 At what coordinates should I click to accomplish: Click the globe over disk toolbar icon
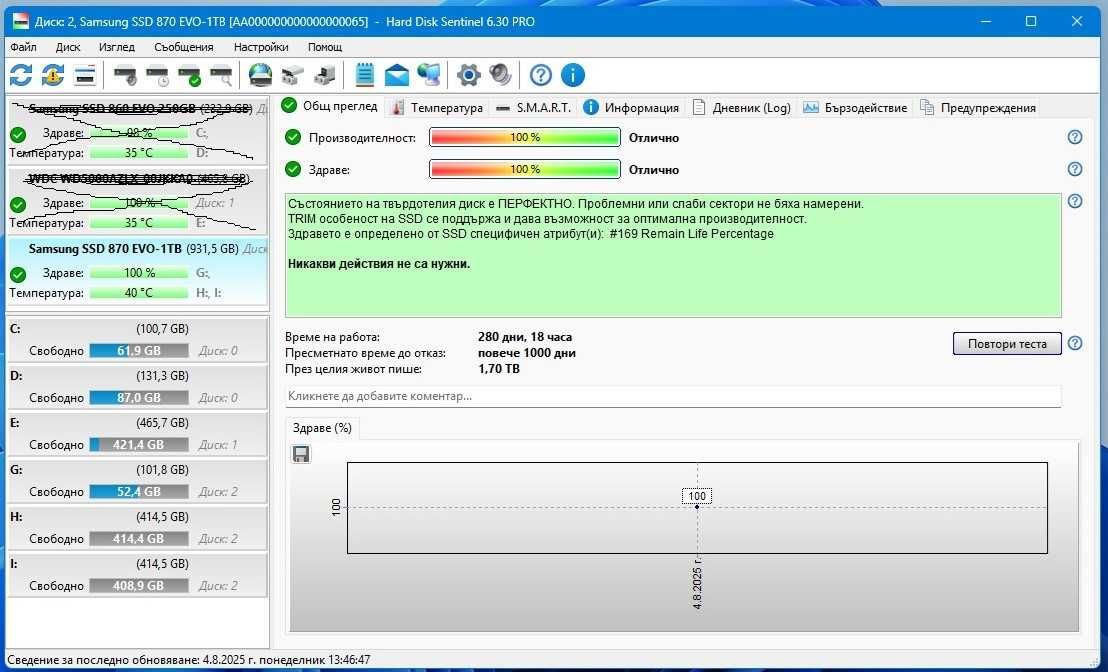click(260, 75)
